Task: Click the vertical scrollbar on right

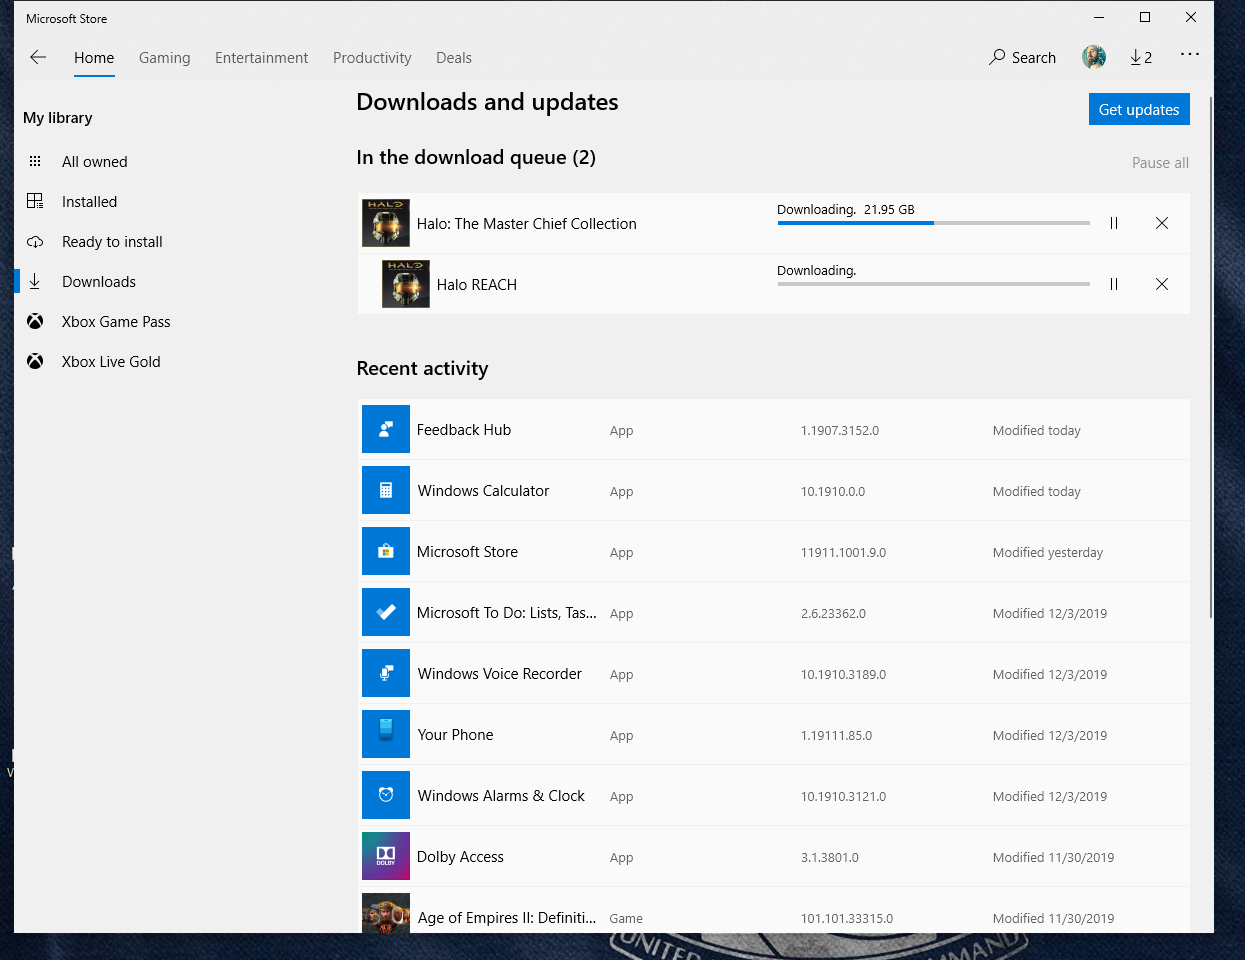Action: tap(1211, 357)
